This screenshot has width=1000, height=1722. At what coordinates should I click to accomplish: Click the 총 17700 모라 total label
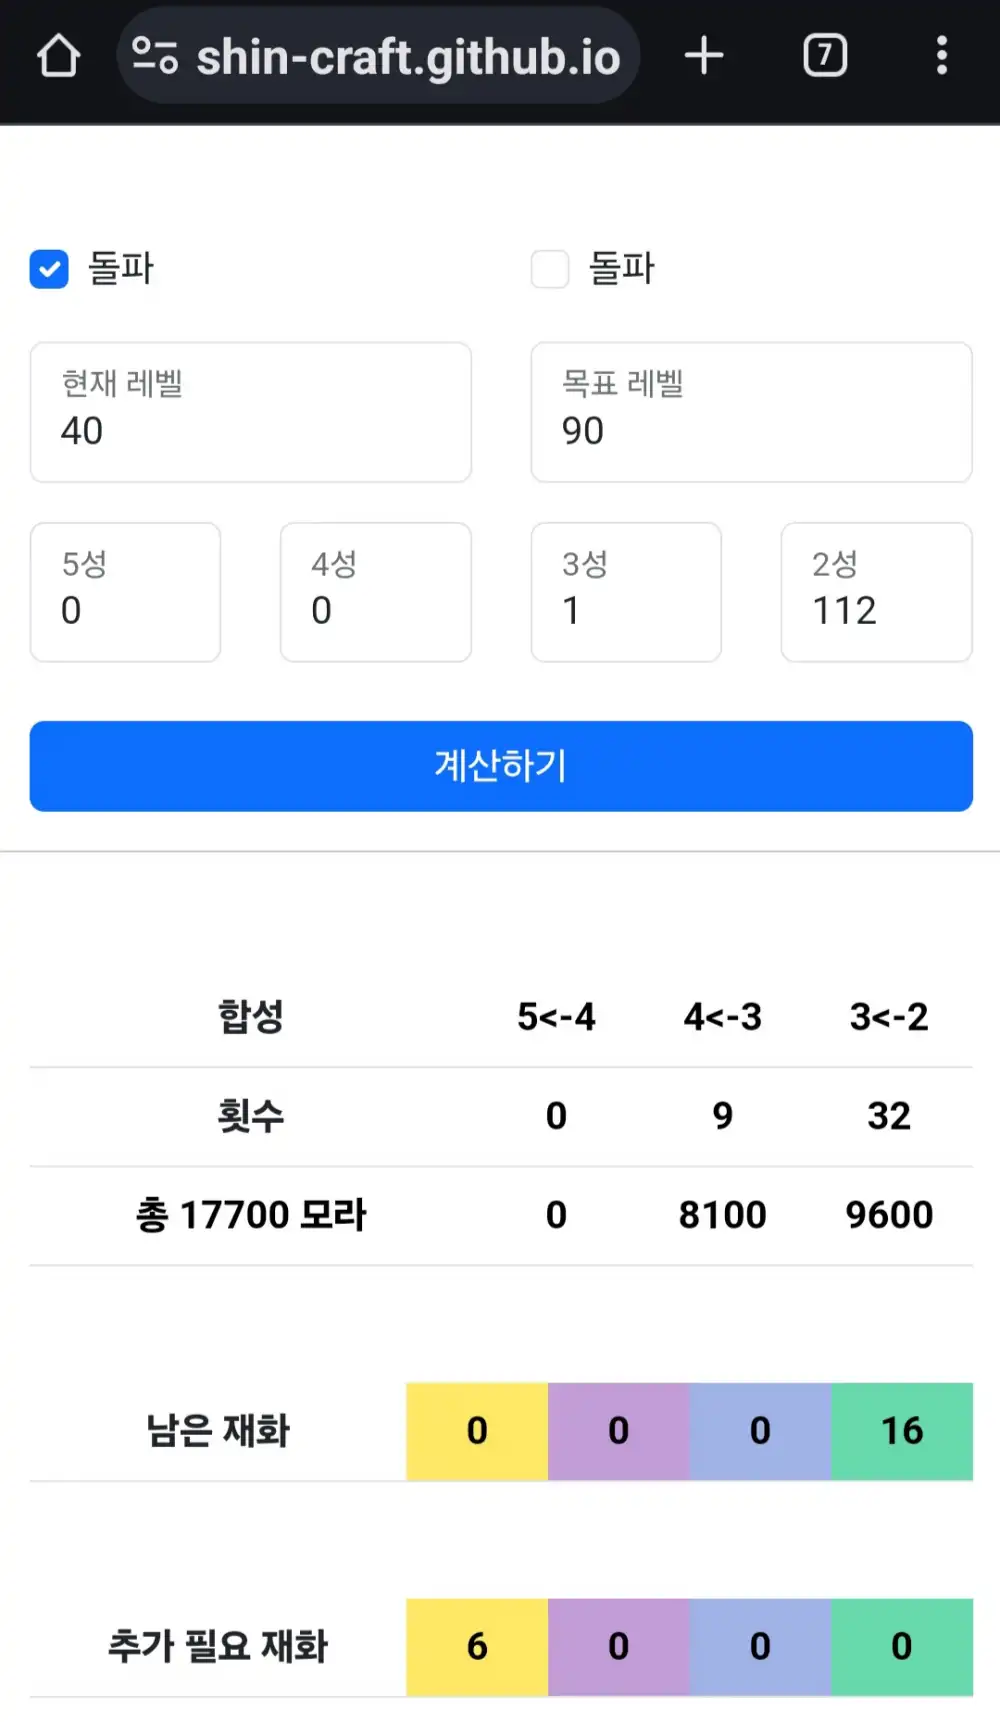click(251, 1215)
